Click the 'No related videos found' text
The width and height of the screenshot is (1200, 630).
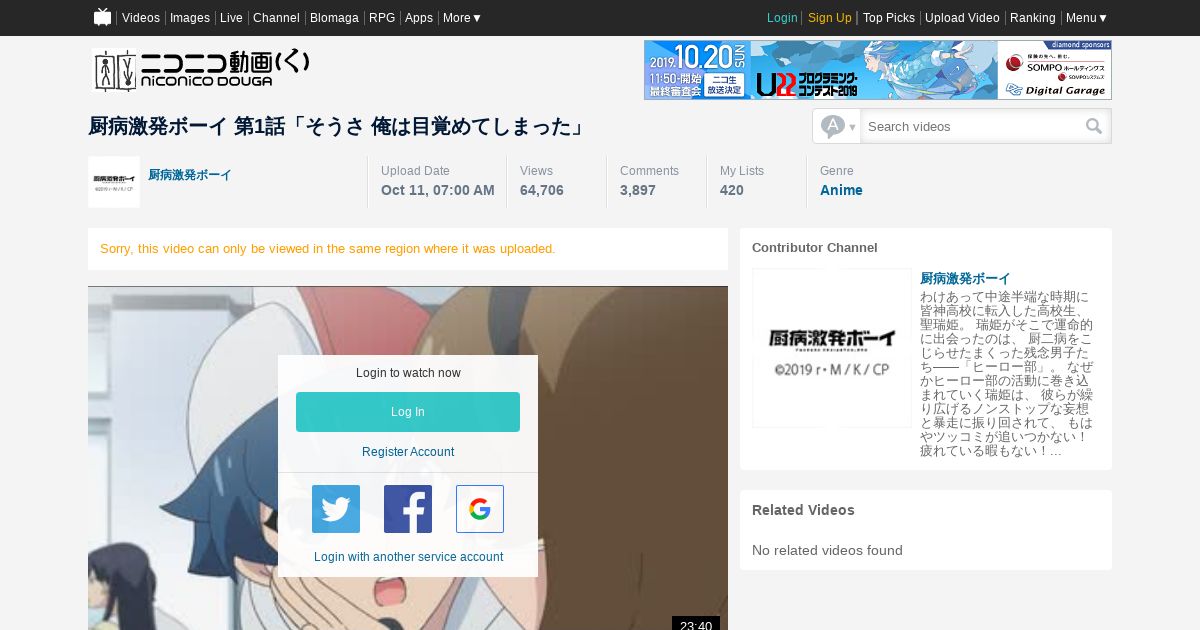click(x=827, y=550)
